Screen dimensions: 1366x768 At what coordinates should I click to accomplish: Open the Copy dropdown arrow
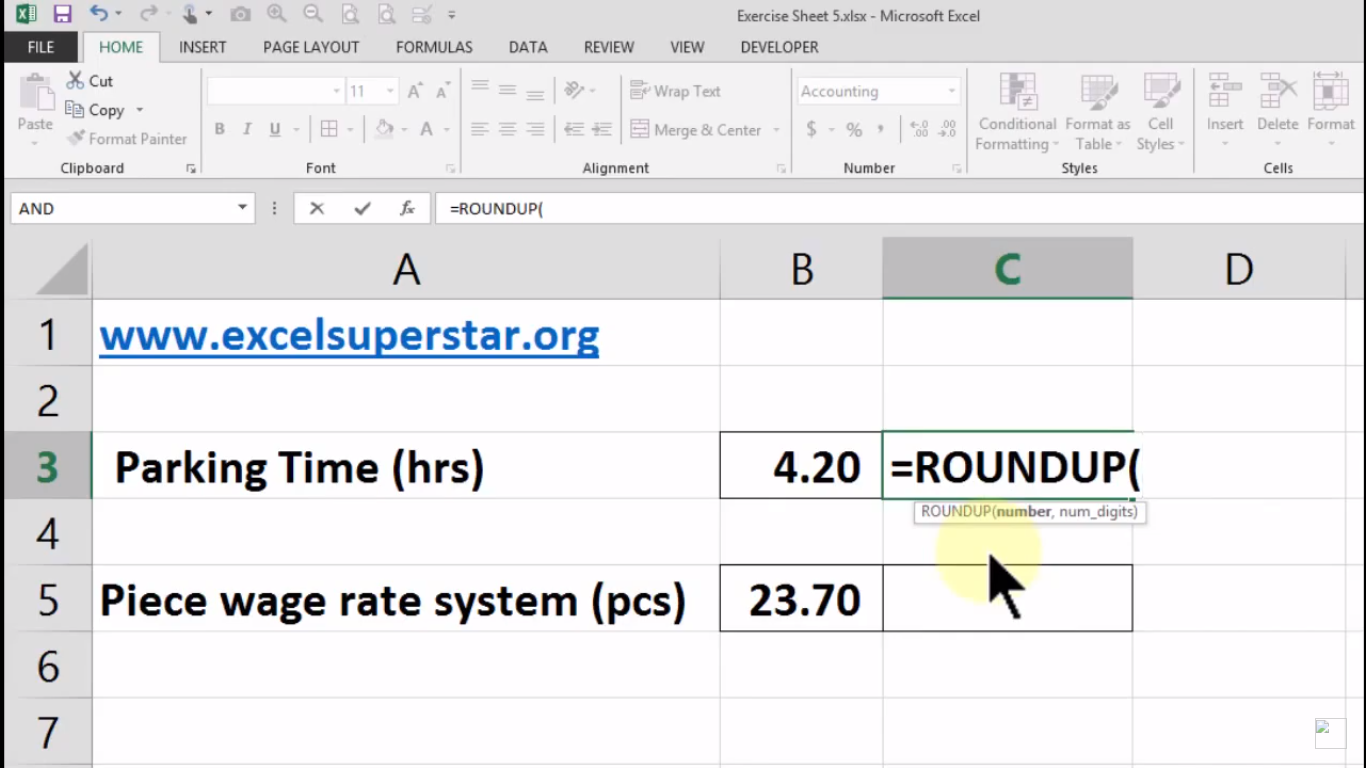[x=140, y=110]
